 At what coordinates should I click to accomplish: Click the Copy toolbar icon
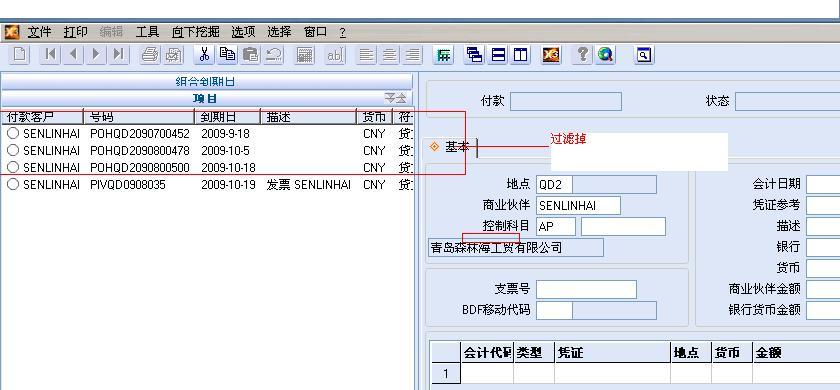227,55
